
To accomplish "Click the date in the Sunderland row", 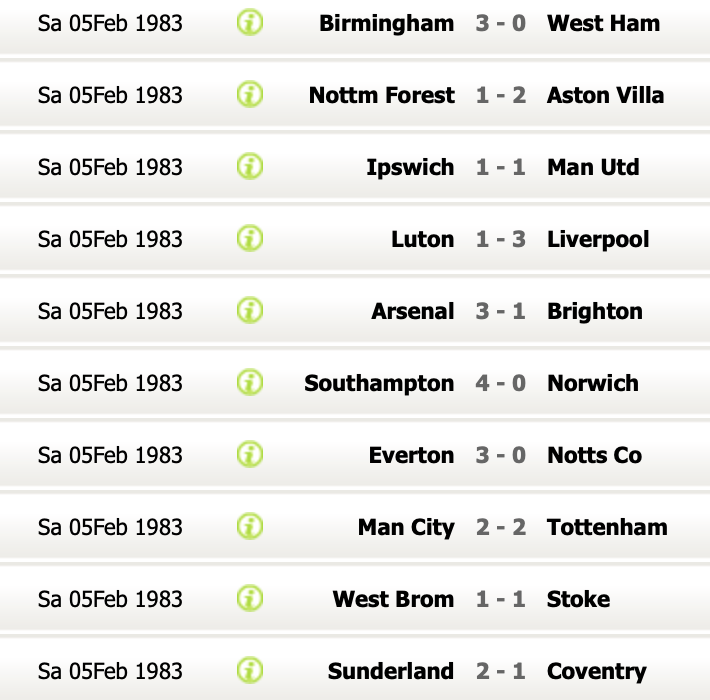I will pos(110,671).
